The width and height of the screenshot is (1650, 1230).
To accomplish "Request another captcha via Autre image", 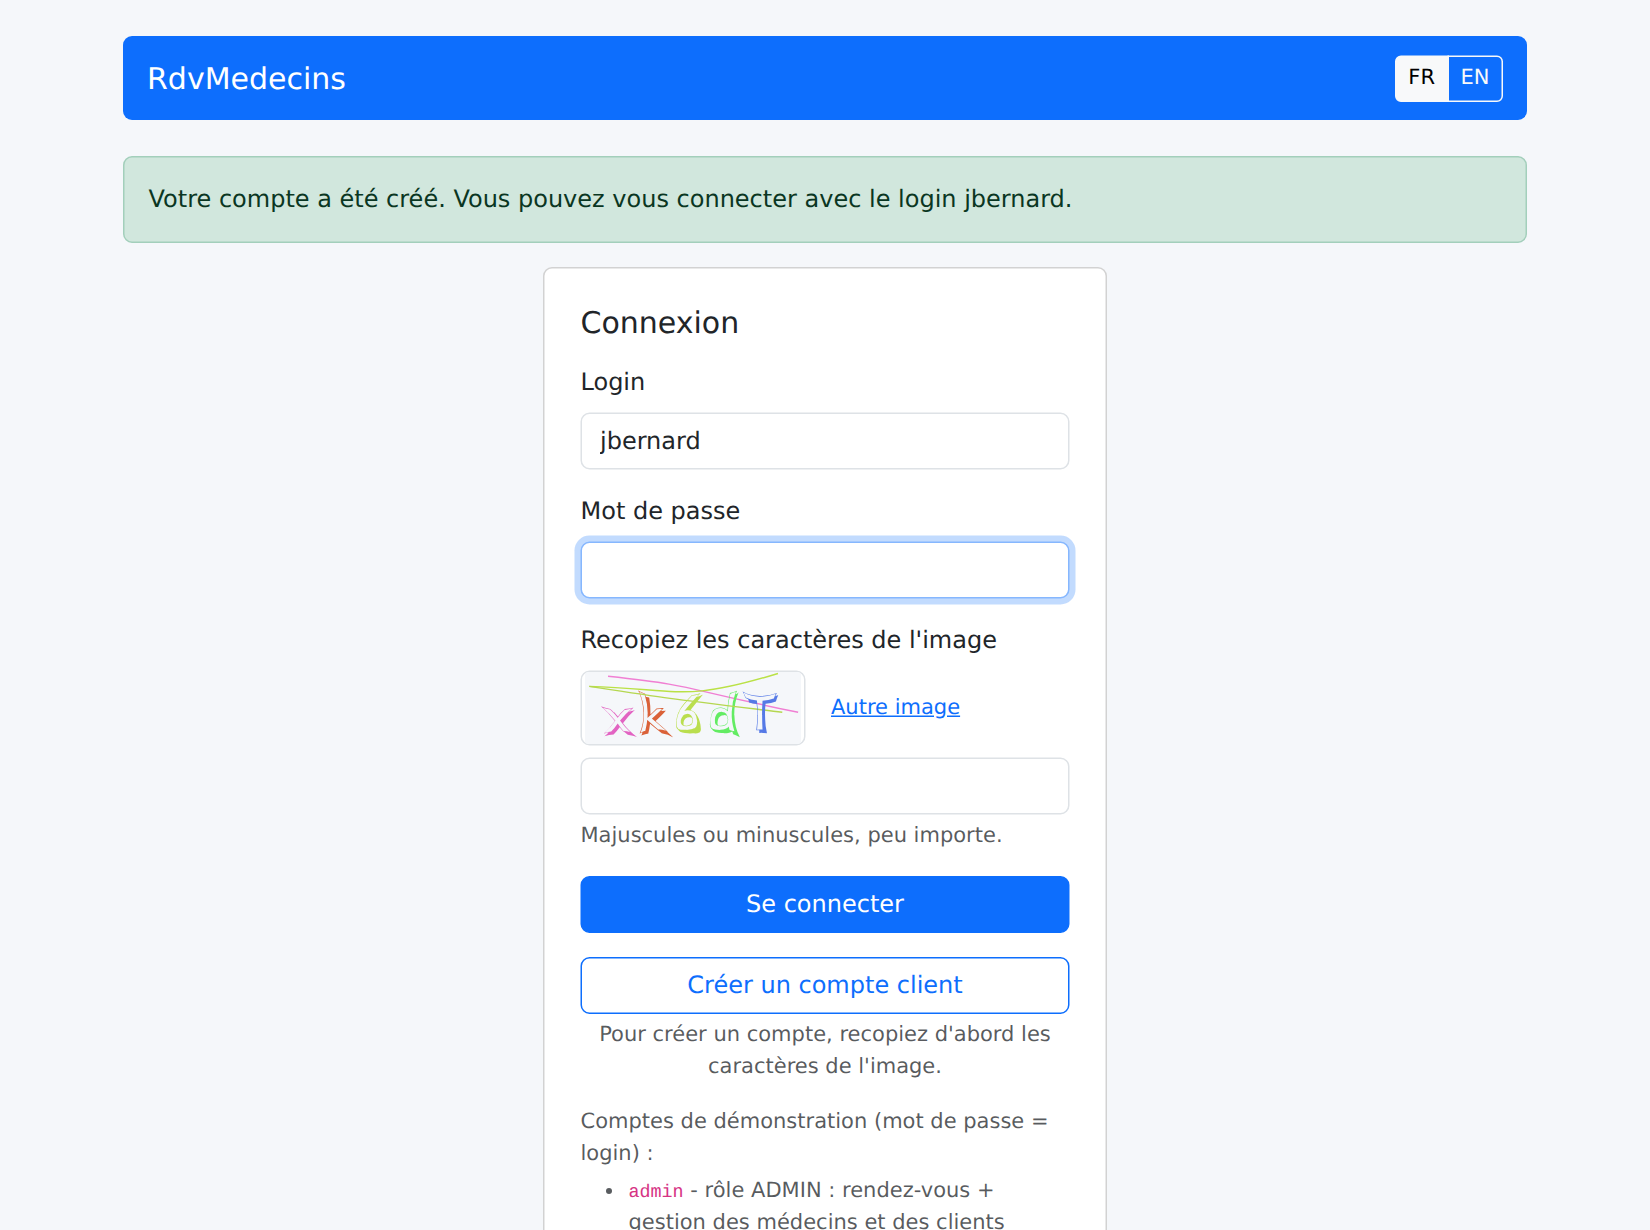I will 895,707.
